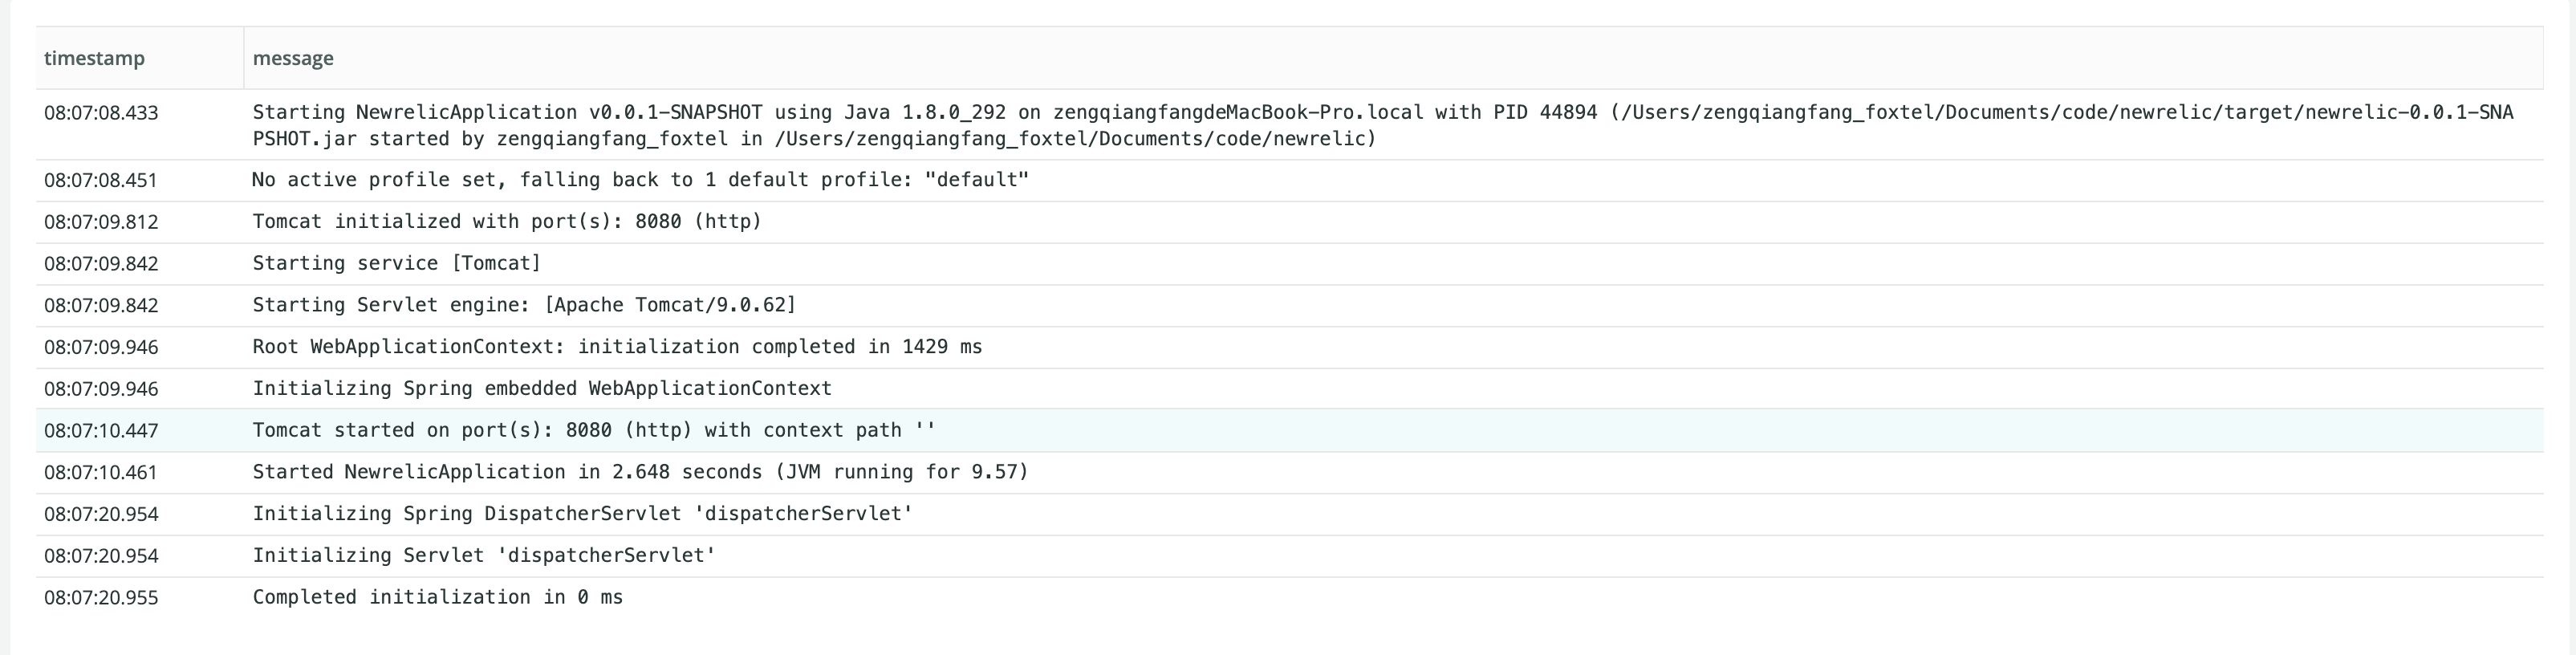Open 'Tomcat initialized with port(s): 8080' message
Viewport: 2576px width, 655px height.
tap(507, 222)
